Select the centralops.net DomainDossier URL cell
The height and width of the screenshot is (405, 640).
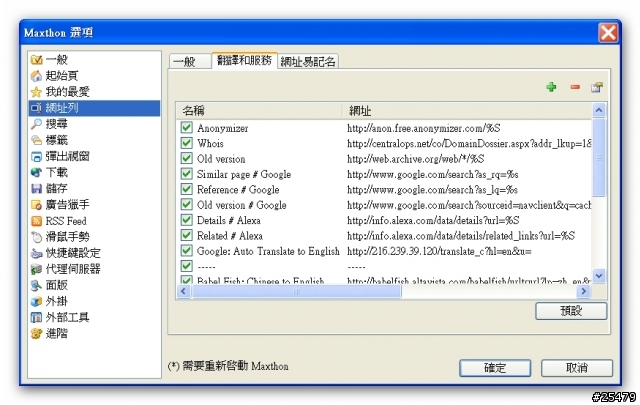(469, 144)
